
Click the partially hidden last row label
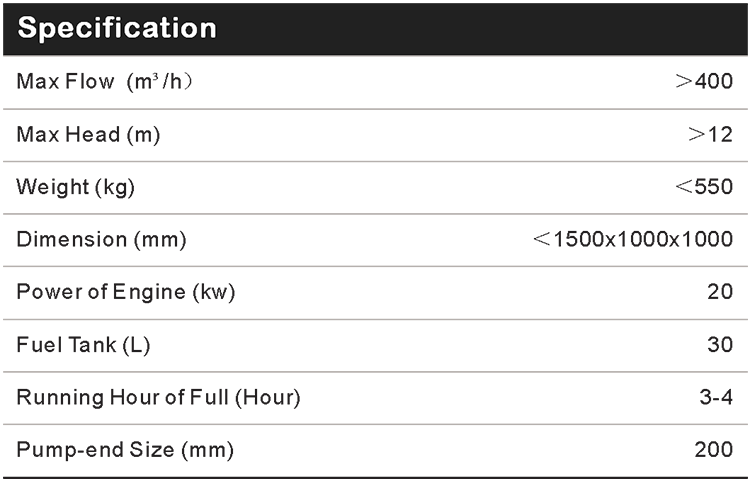pyautogui.click(x=130, y=442)
